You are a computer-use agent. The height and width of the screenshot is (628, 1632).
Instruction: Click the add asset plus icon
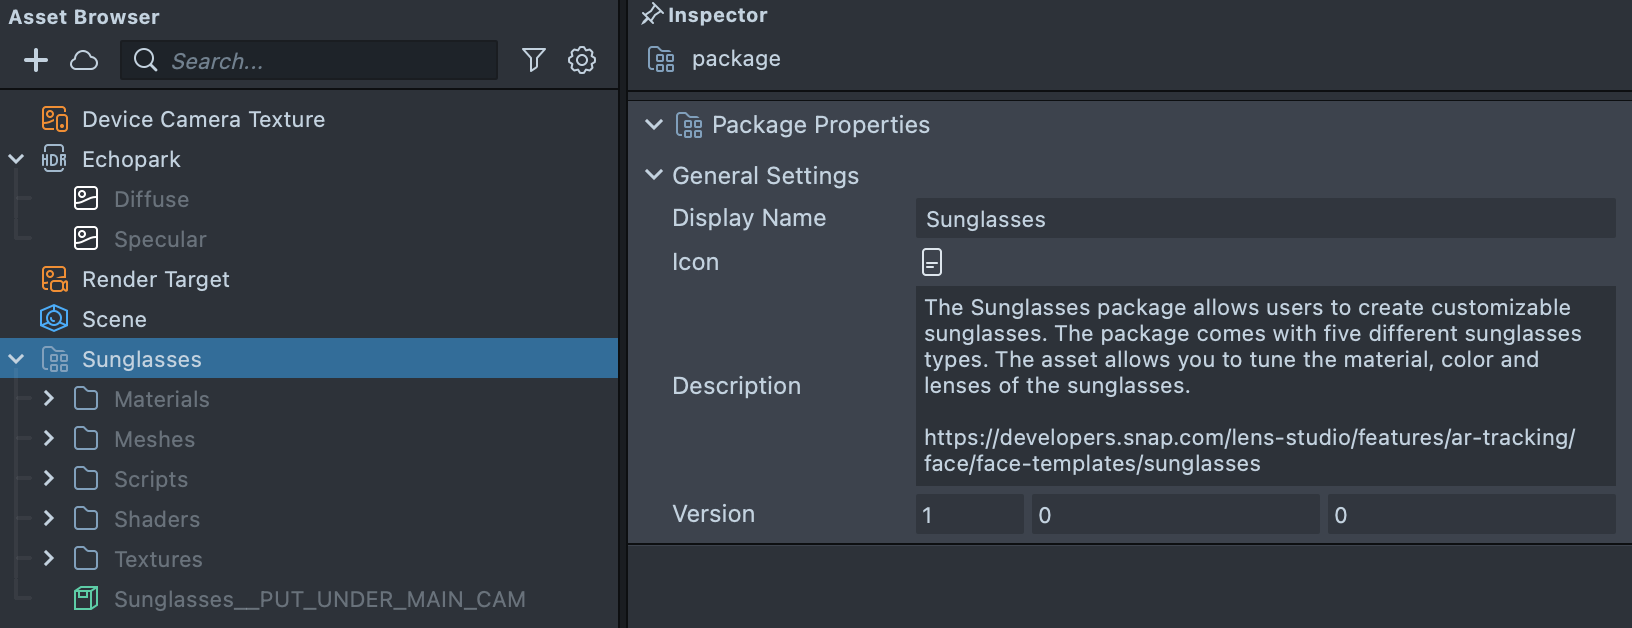click(x=36, y=61)
